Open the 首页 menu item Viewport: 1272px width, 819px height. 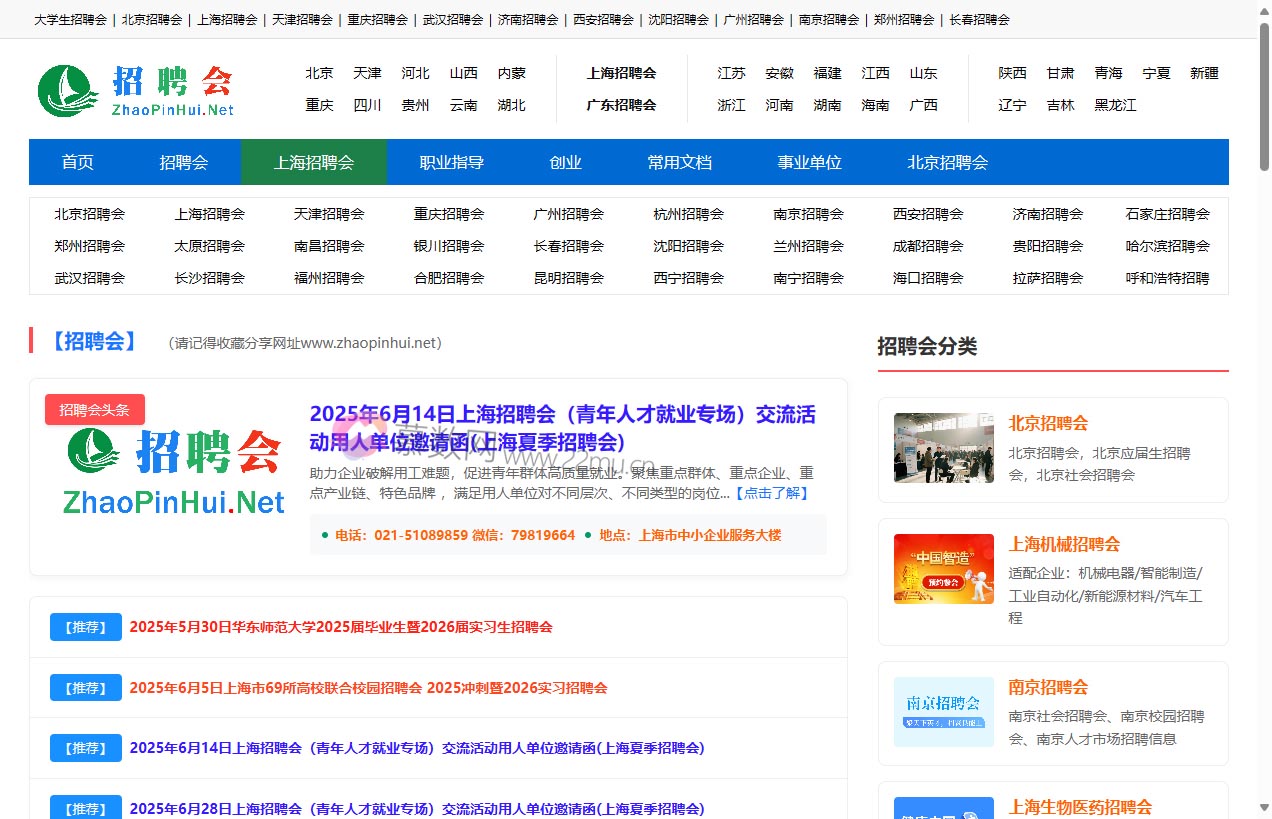point(77,162)
